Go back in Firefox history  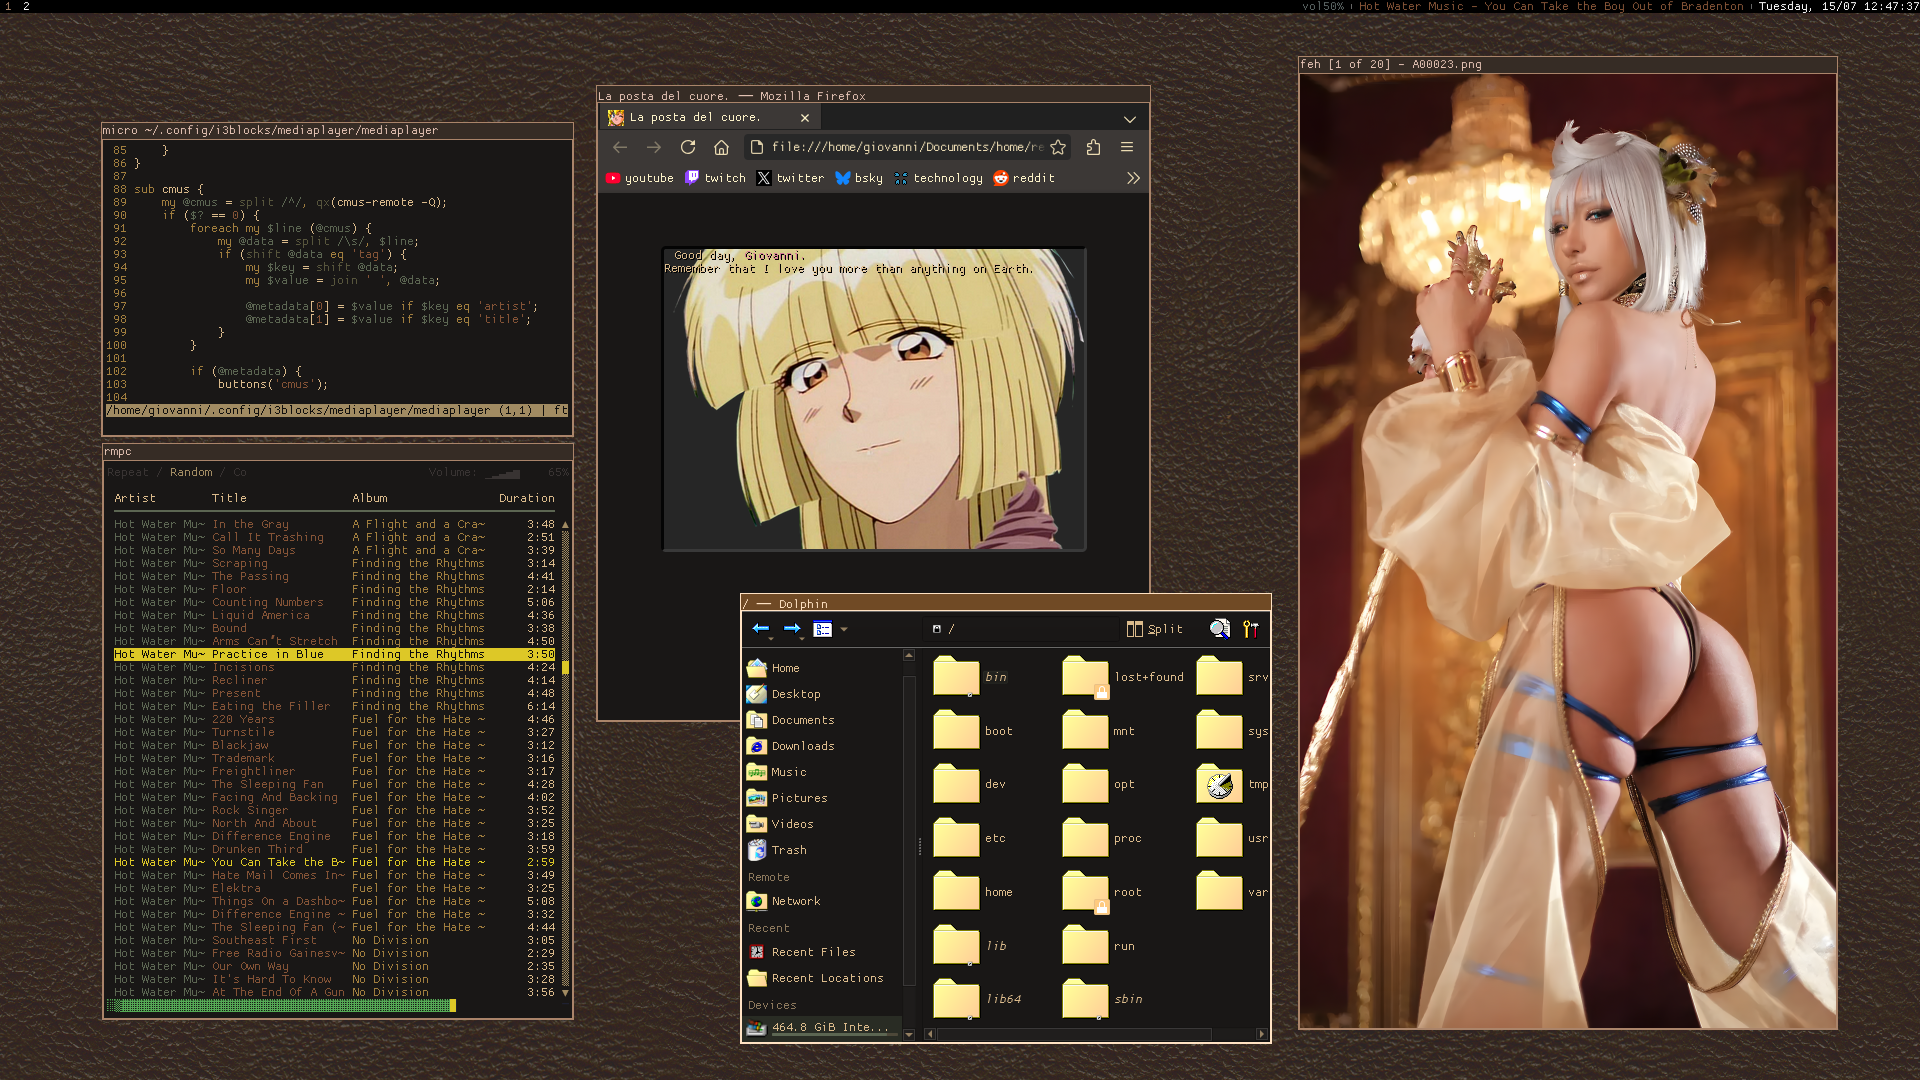click(x=620, y=147)
